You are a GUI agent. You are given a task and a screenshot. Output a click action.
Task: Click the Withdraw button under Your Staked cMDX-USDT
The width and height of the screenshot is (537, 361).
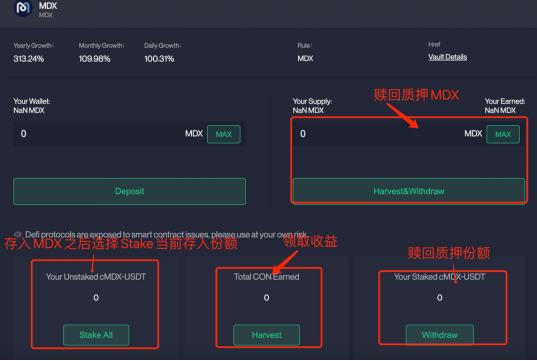[x=440, y=335]
